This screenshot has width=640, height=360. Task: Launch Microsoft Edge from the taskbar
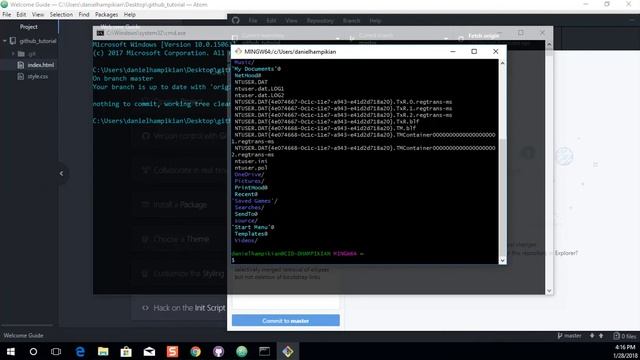[80, 351]
